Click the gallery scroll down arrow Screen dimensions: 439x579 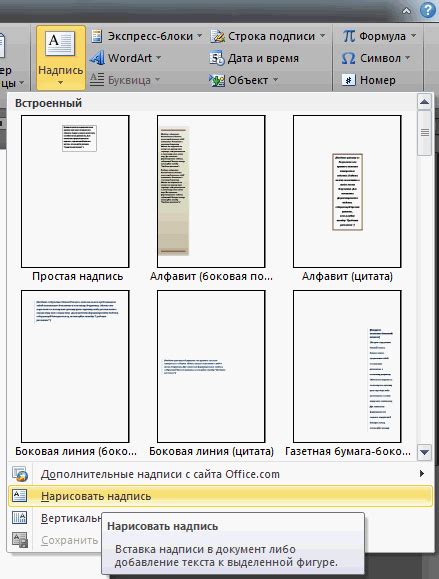(x=424, y=452)
